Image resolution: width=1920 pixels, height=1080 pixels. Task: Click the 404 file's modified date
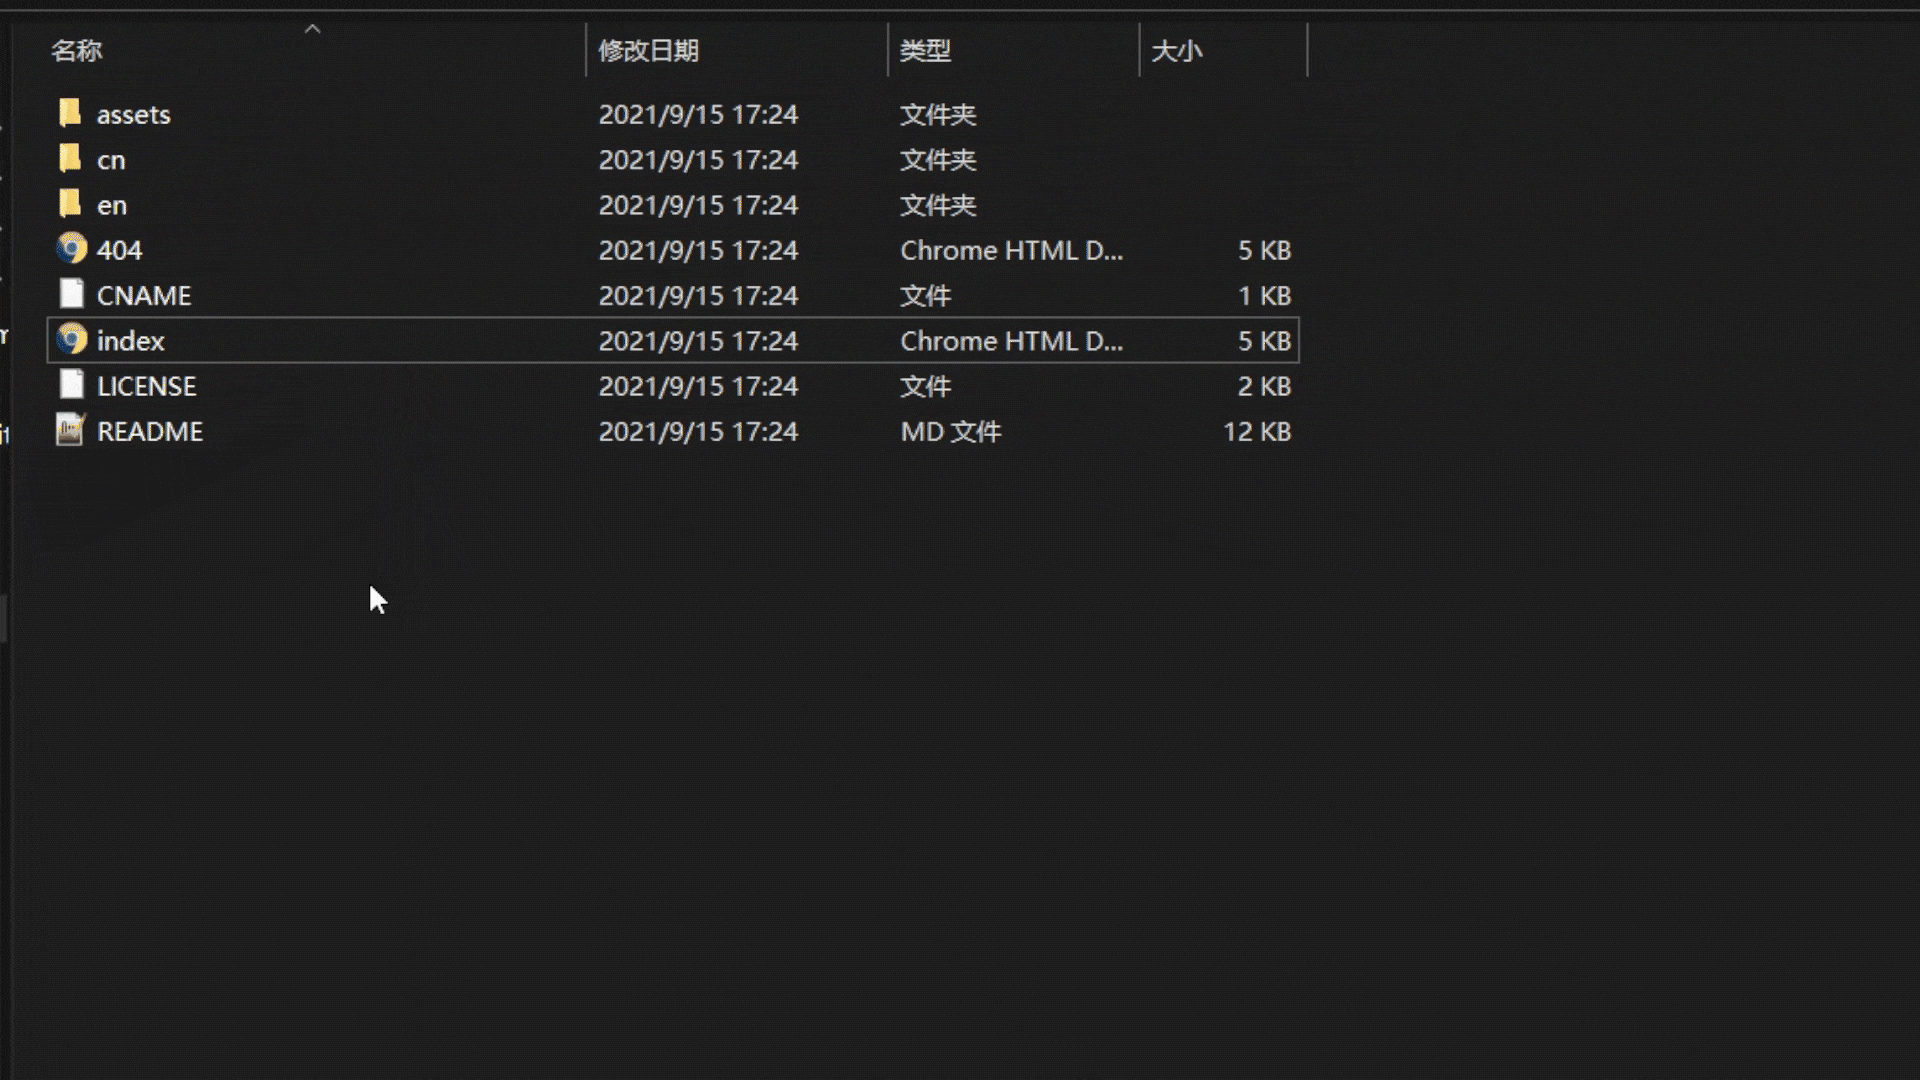pyautogui.click(x=698, y=250)
